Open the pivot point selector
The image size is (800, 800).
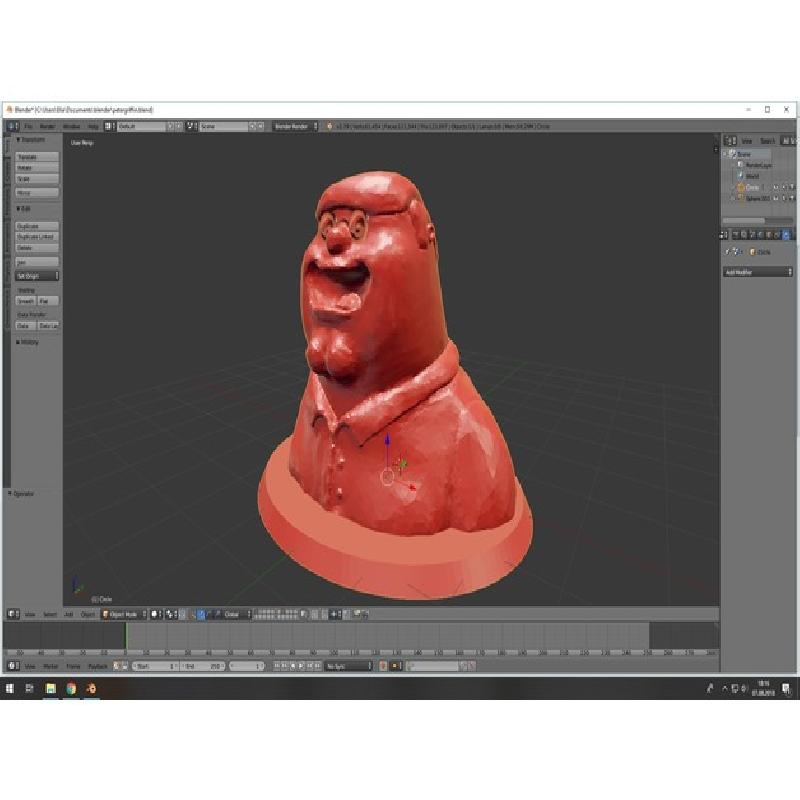[171, 614]
